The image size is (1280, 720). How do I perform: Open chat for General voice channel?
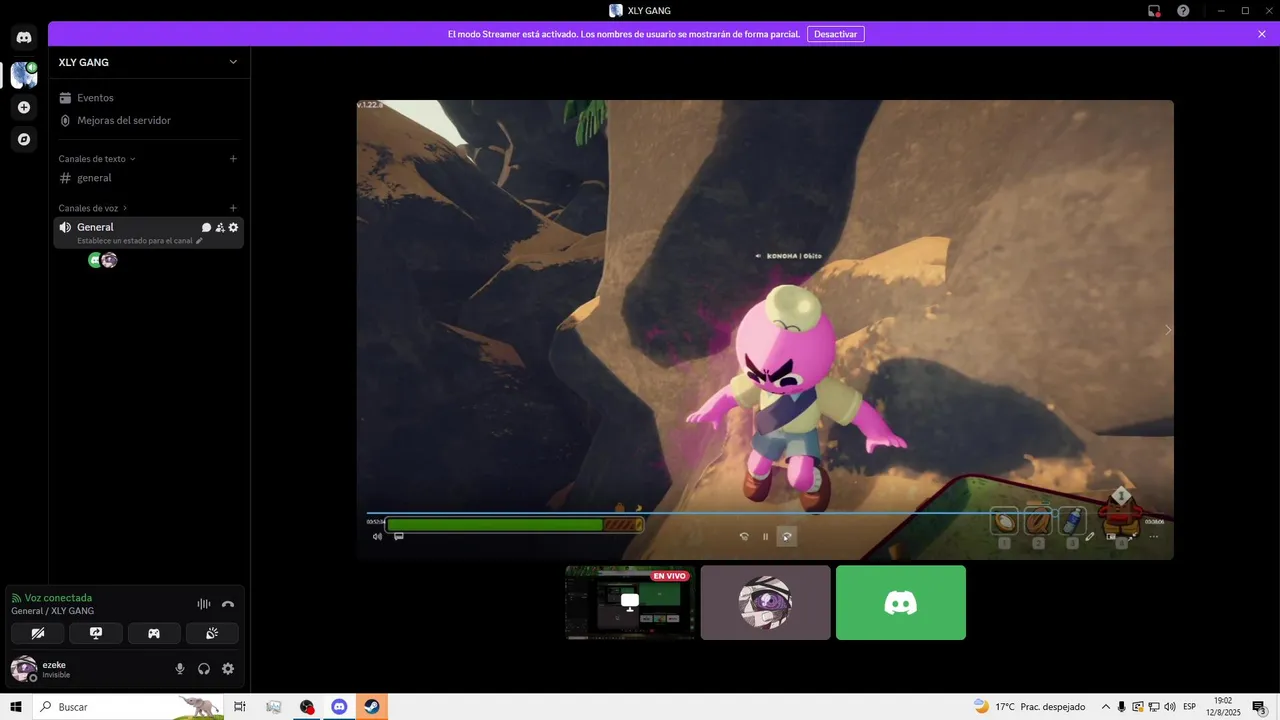(x=206, y=227)
